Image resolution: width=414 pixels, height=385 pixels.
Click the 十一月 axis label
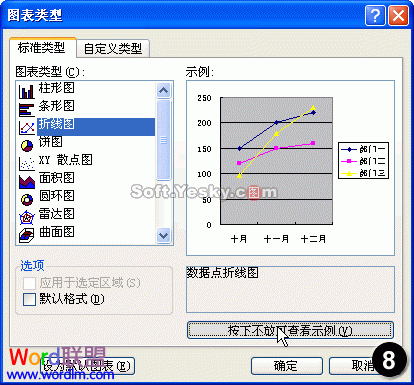pyautogui.click(x=276, y=239)
